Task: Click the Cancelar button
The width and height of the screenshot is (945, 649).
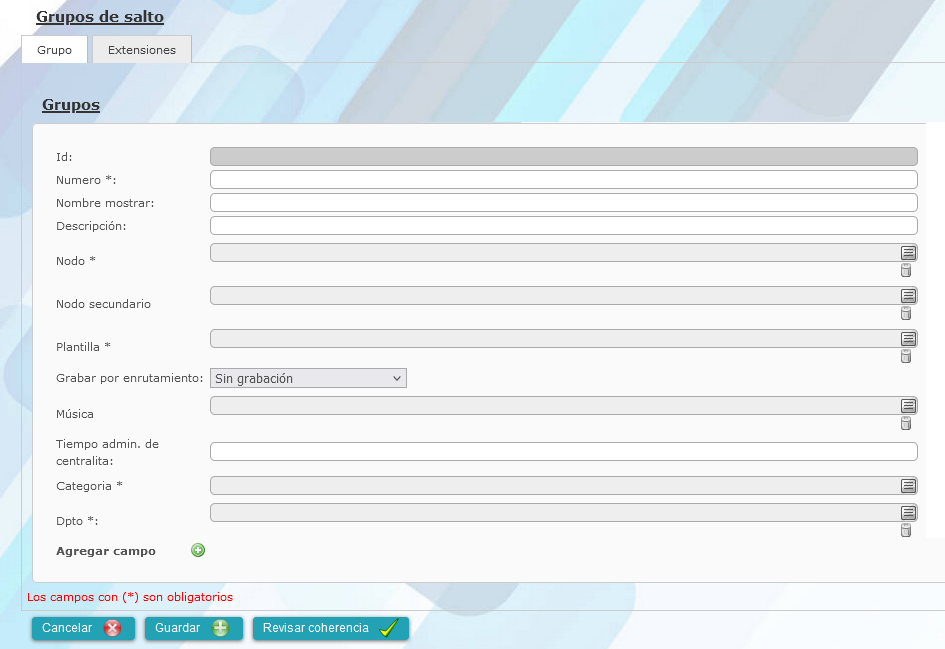Action: click(x=83, y=628)
